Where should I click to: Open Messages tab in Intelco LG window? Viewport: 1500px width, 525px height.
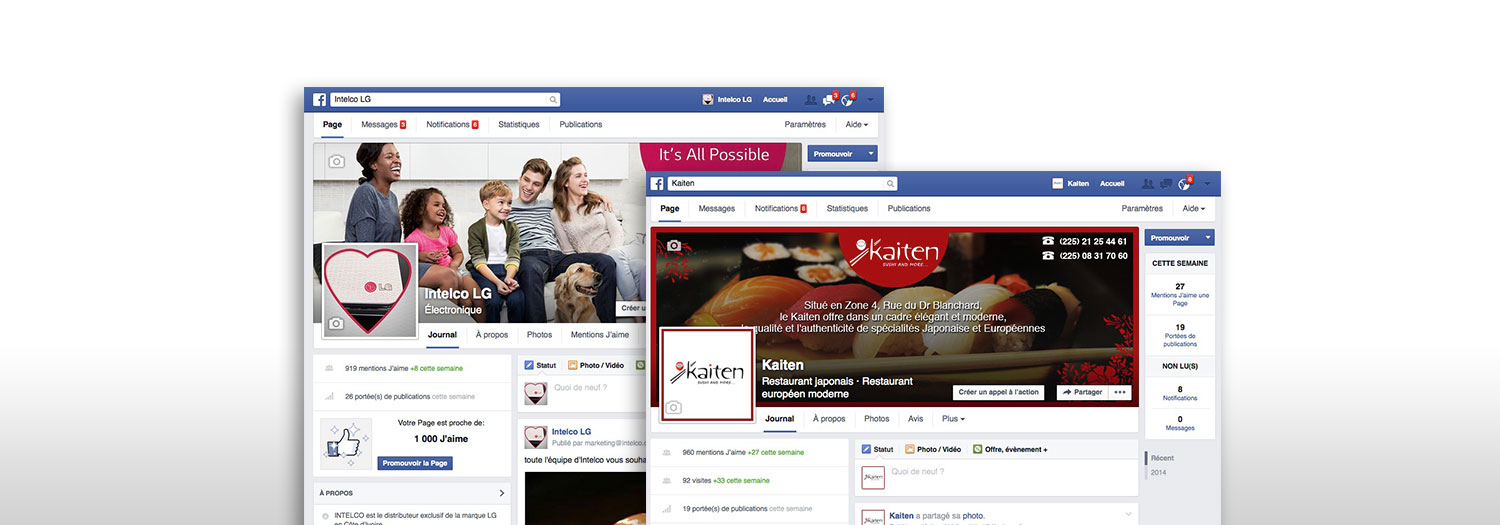(x=383, y=125)
